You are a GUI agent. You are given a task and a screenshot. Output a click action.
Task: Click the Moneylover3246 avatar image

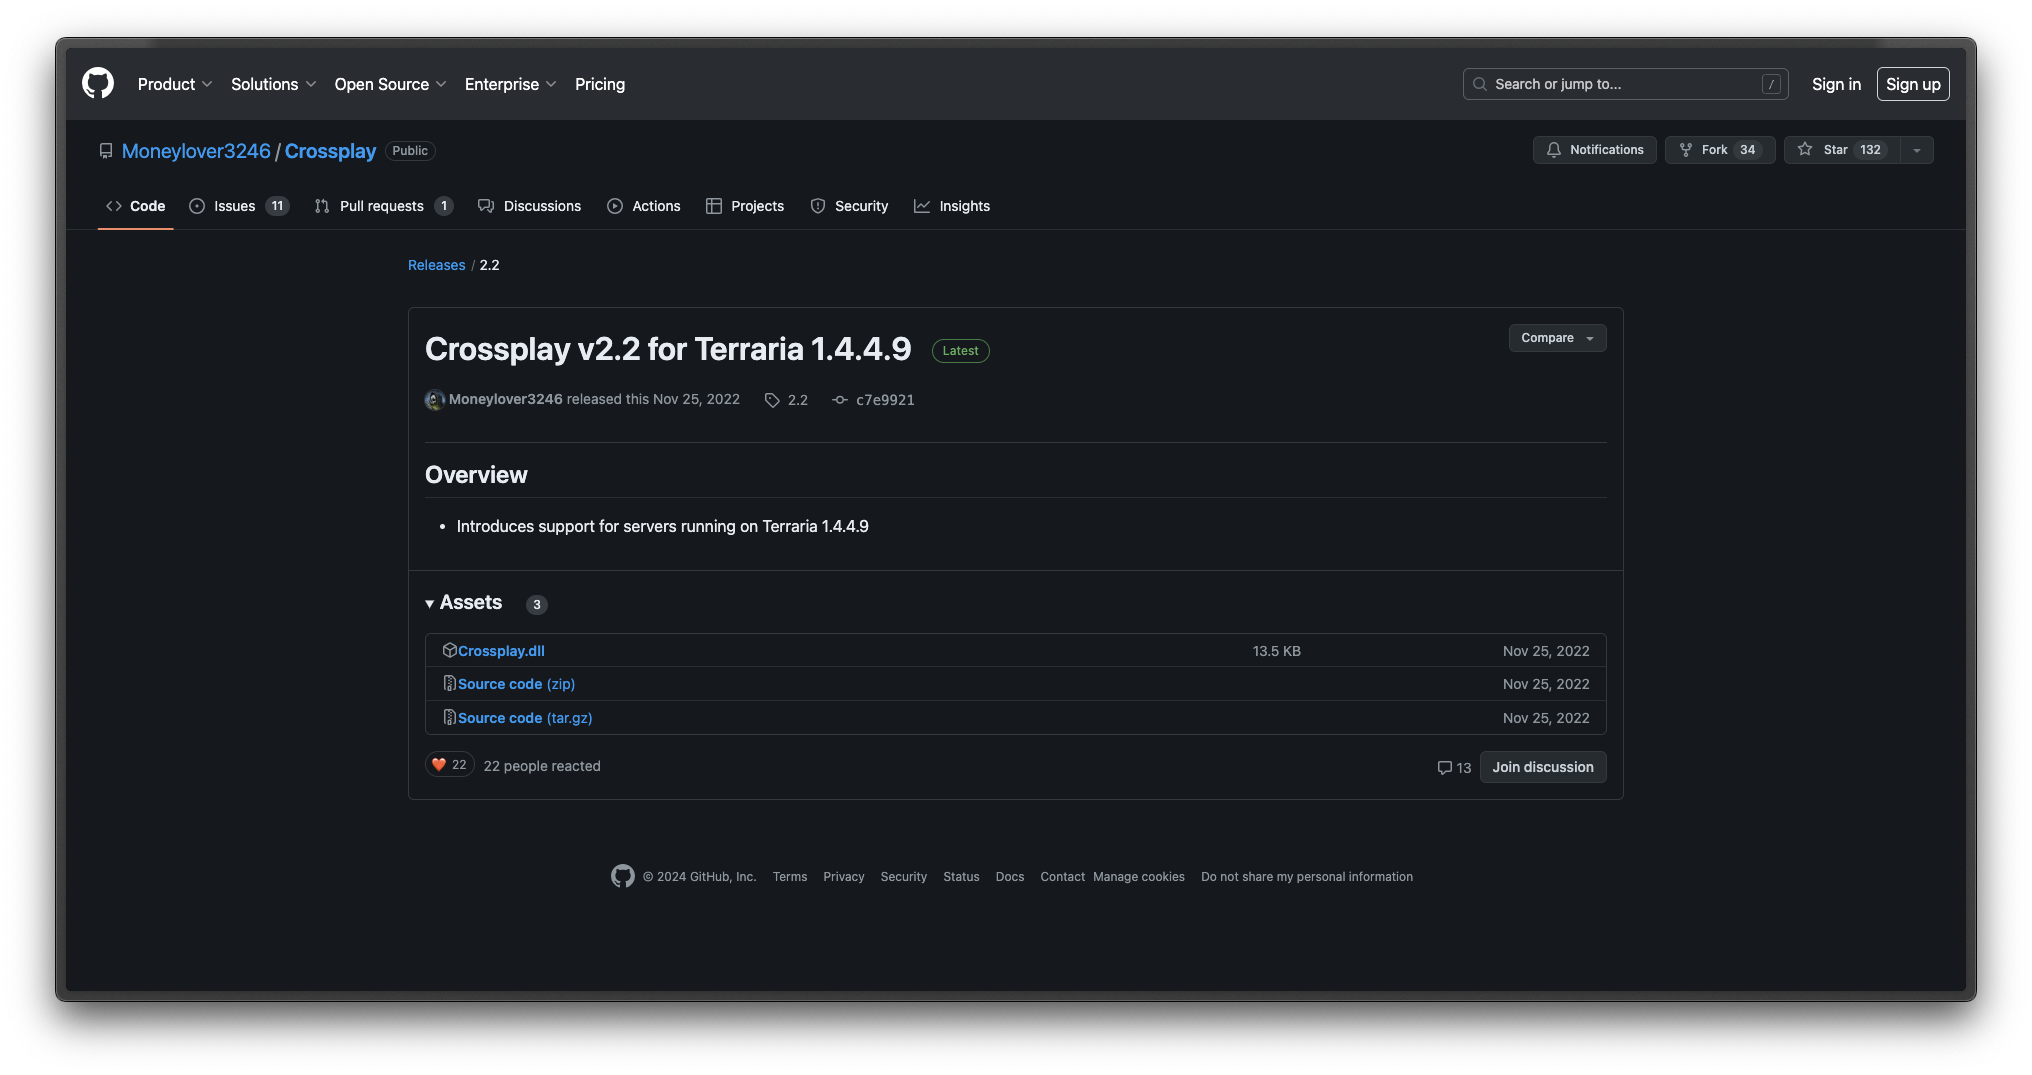pos(435,400)
